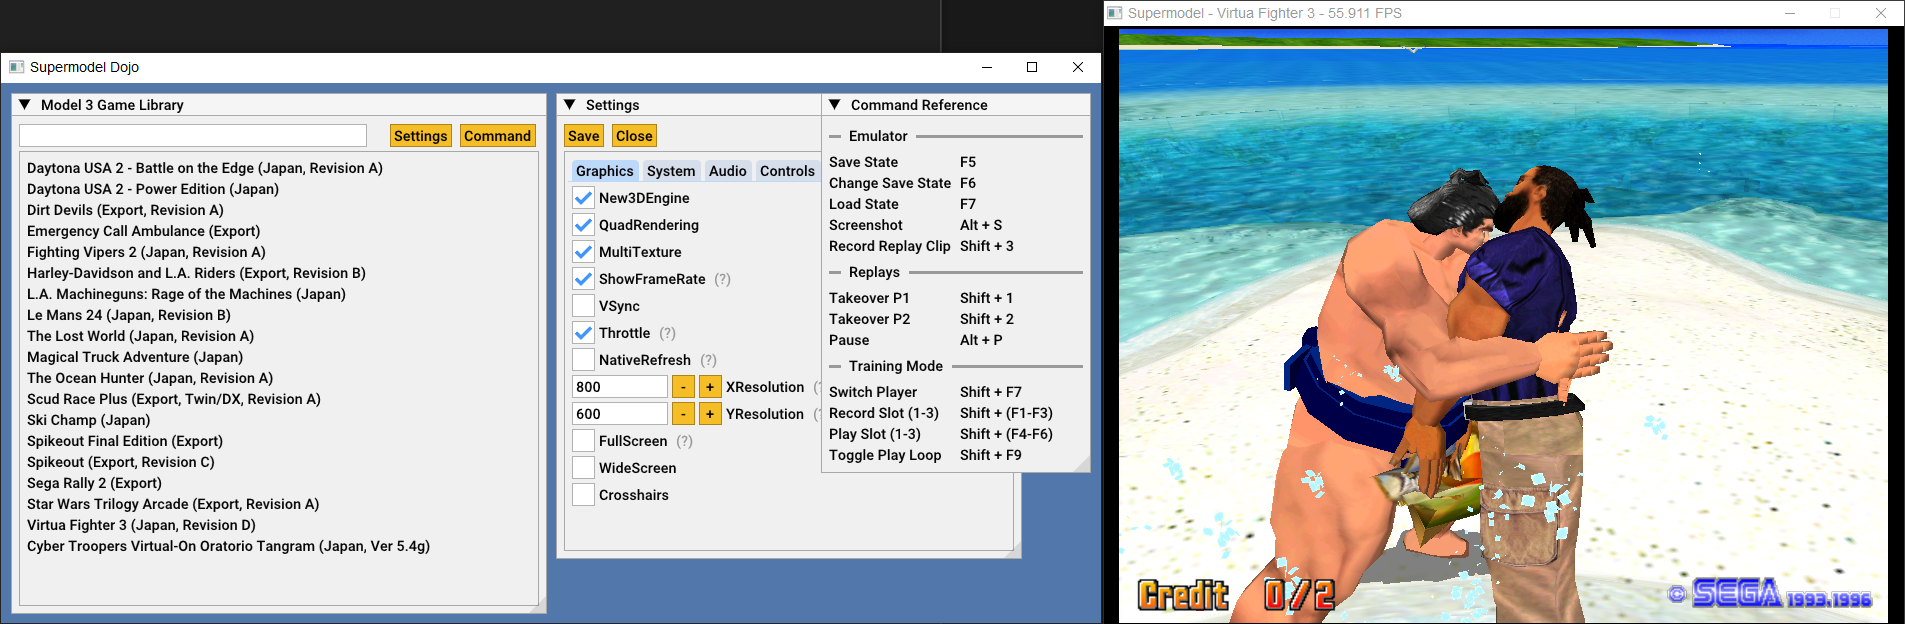Click the Supermodel Dojo title bar icon
The width and height of the screenshot is (1905, 624).
pos(16,67)
